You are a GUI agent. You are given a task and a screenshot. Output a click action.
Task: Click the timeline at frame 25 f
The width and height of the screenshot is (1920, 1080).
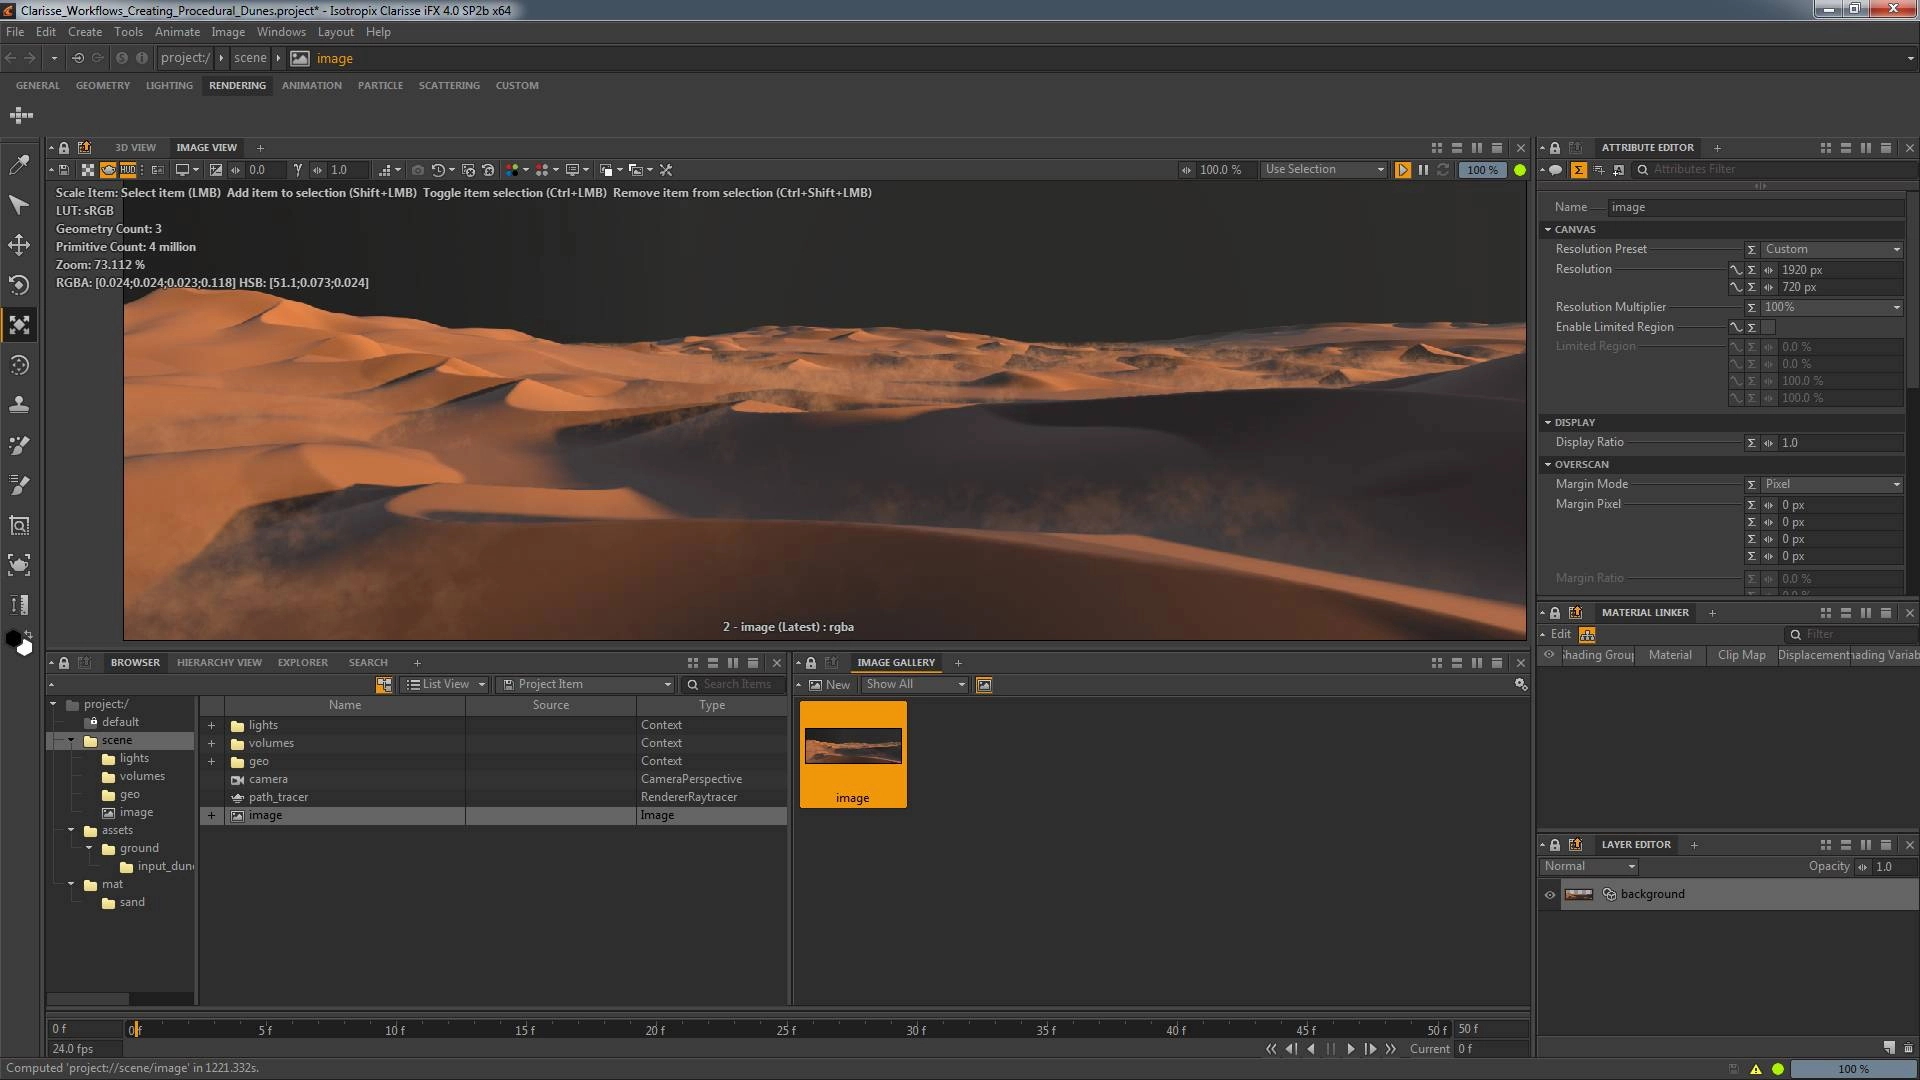[786, 1030]
